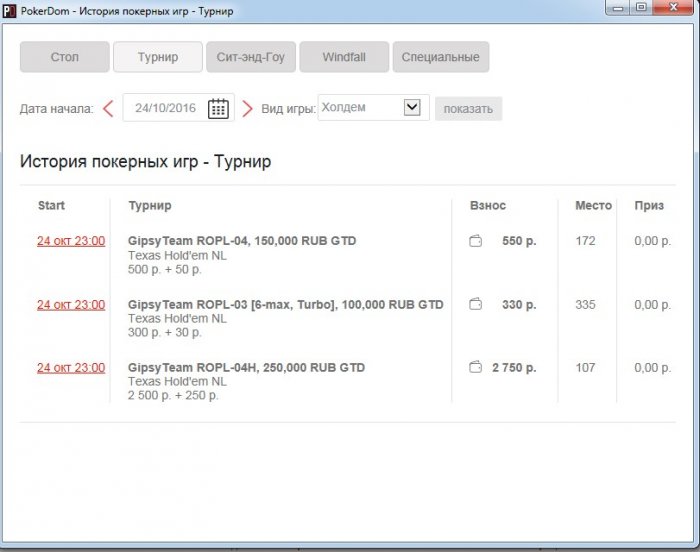The image size is (700, 552).
Task: Click the place value 335
Action: pyautogui.click(x=585, y=305)
